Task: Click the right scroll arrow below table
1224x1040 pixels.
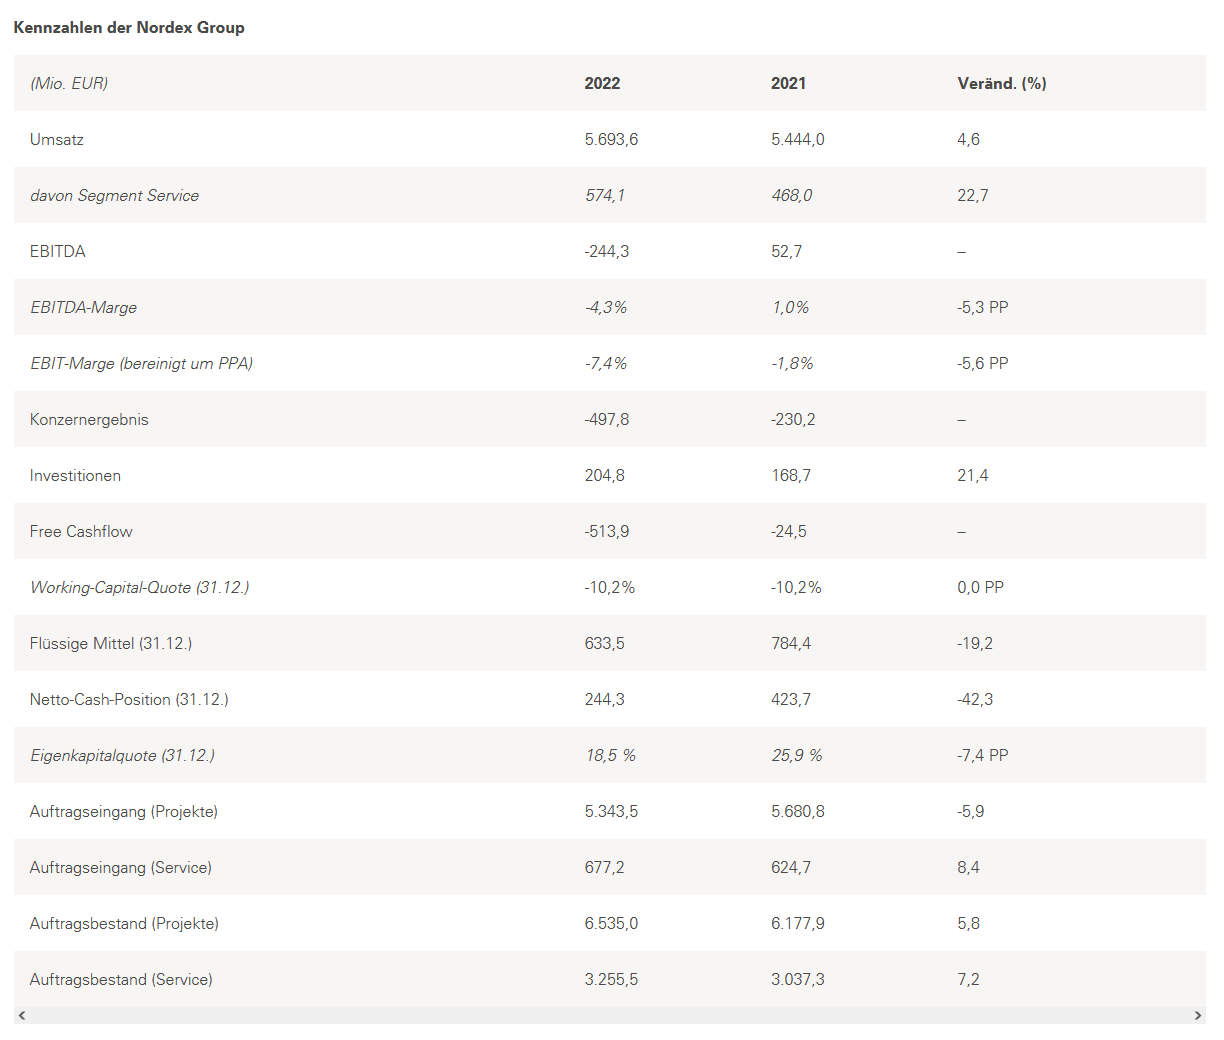Action: coord(1198,1016)
